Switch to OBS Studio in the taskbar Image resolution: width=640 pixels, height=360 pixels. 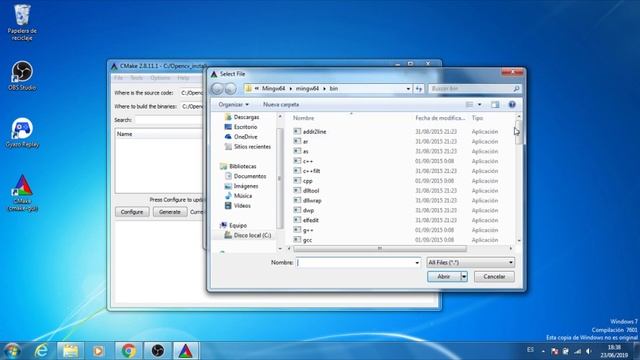click(x=158, y=351)
